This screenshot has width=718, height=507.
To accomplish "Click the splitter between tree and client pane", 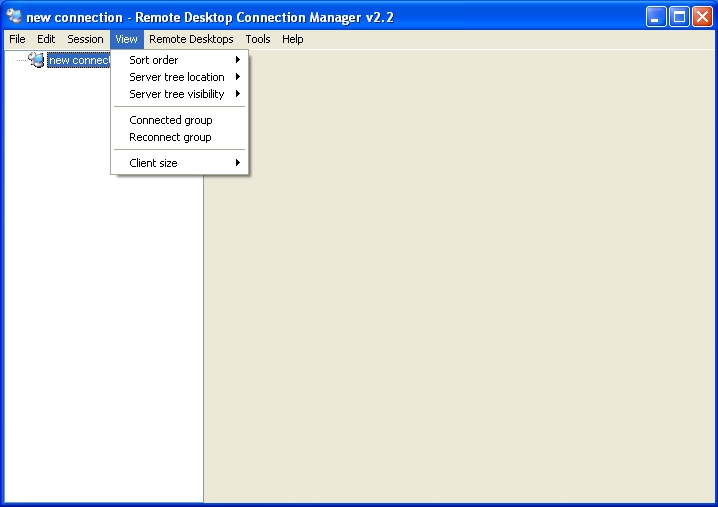I will [204, 339].
